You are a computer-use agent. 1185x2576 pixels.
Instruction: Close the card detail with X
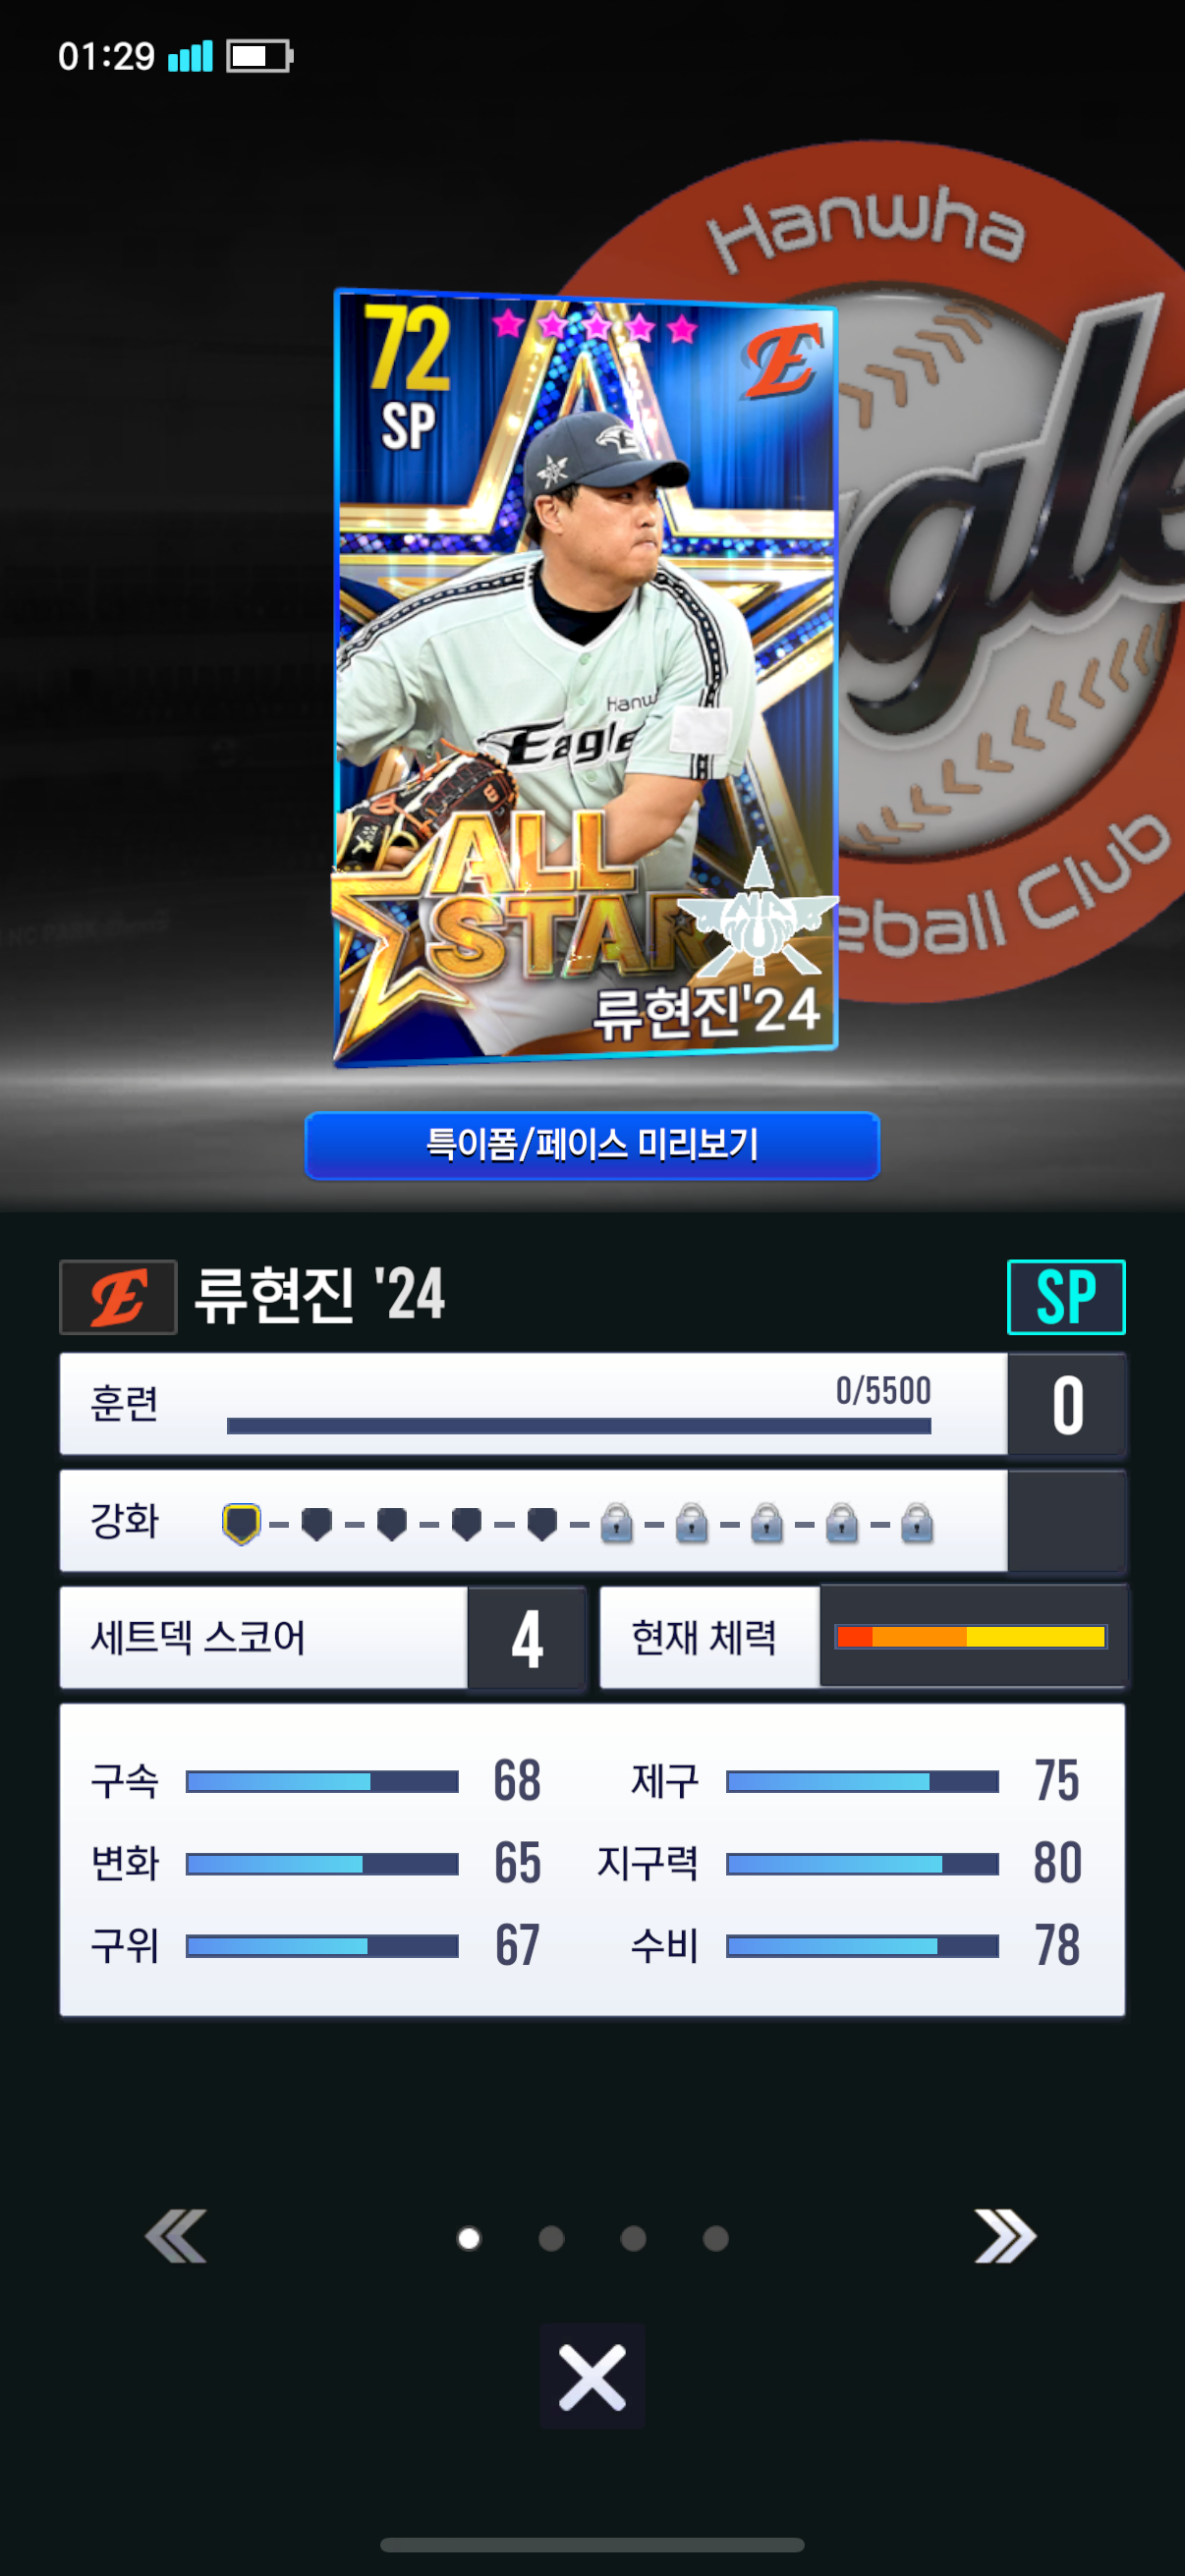(x=592, y=2376)
